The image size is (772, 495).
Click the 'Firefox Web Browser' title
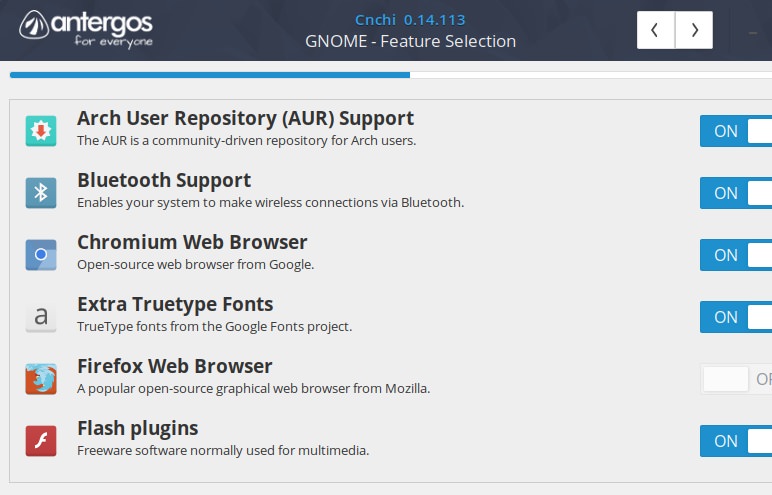pyautogui.click(x=174, y=366)
